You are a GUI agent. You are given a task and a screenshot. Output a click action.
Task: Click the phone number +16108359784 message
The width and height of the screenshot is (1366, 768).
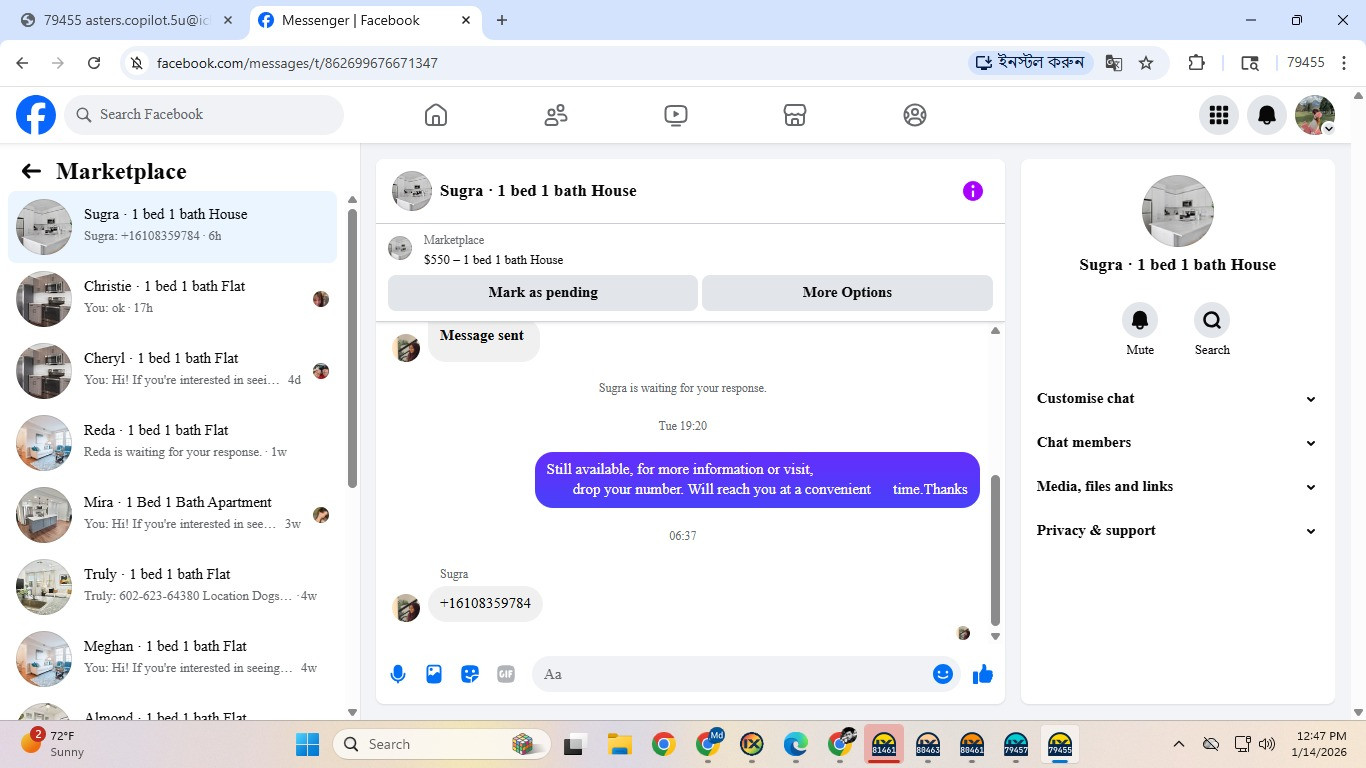(485, 604)
